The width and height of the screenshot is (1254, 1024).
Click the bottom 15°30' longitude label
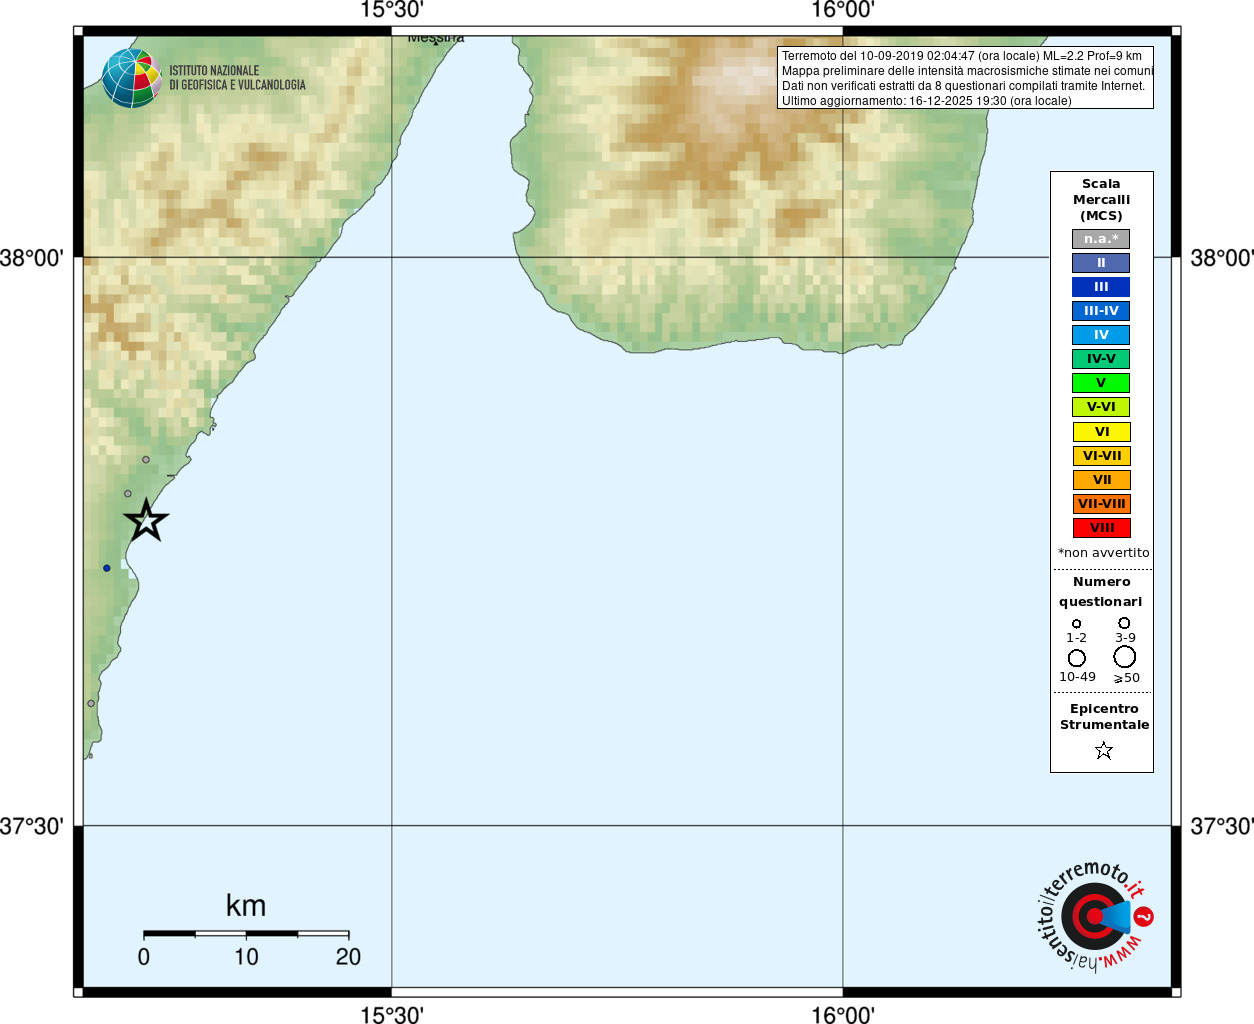(391, 1015)
